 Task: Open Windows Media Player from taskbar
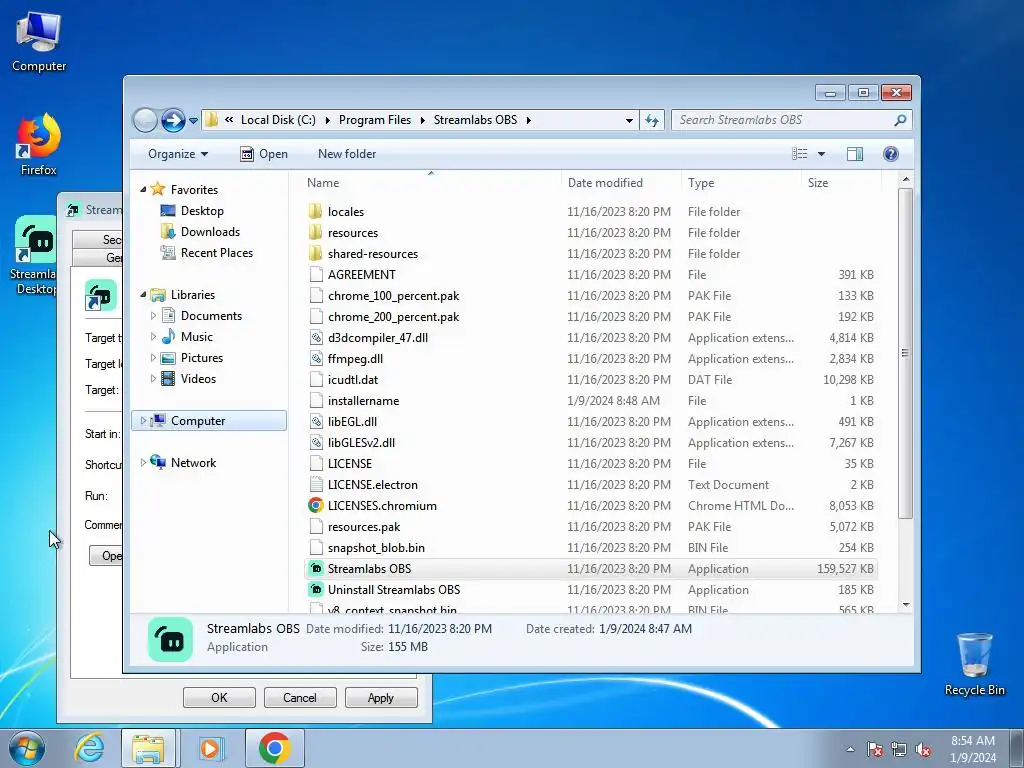210,748
